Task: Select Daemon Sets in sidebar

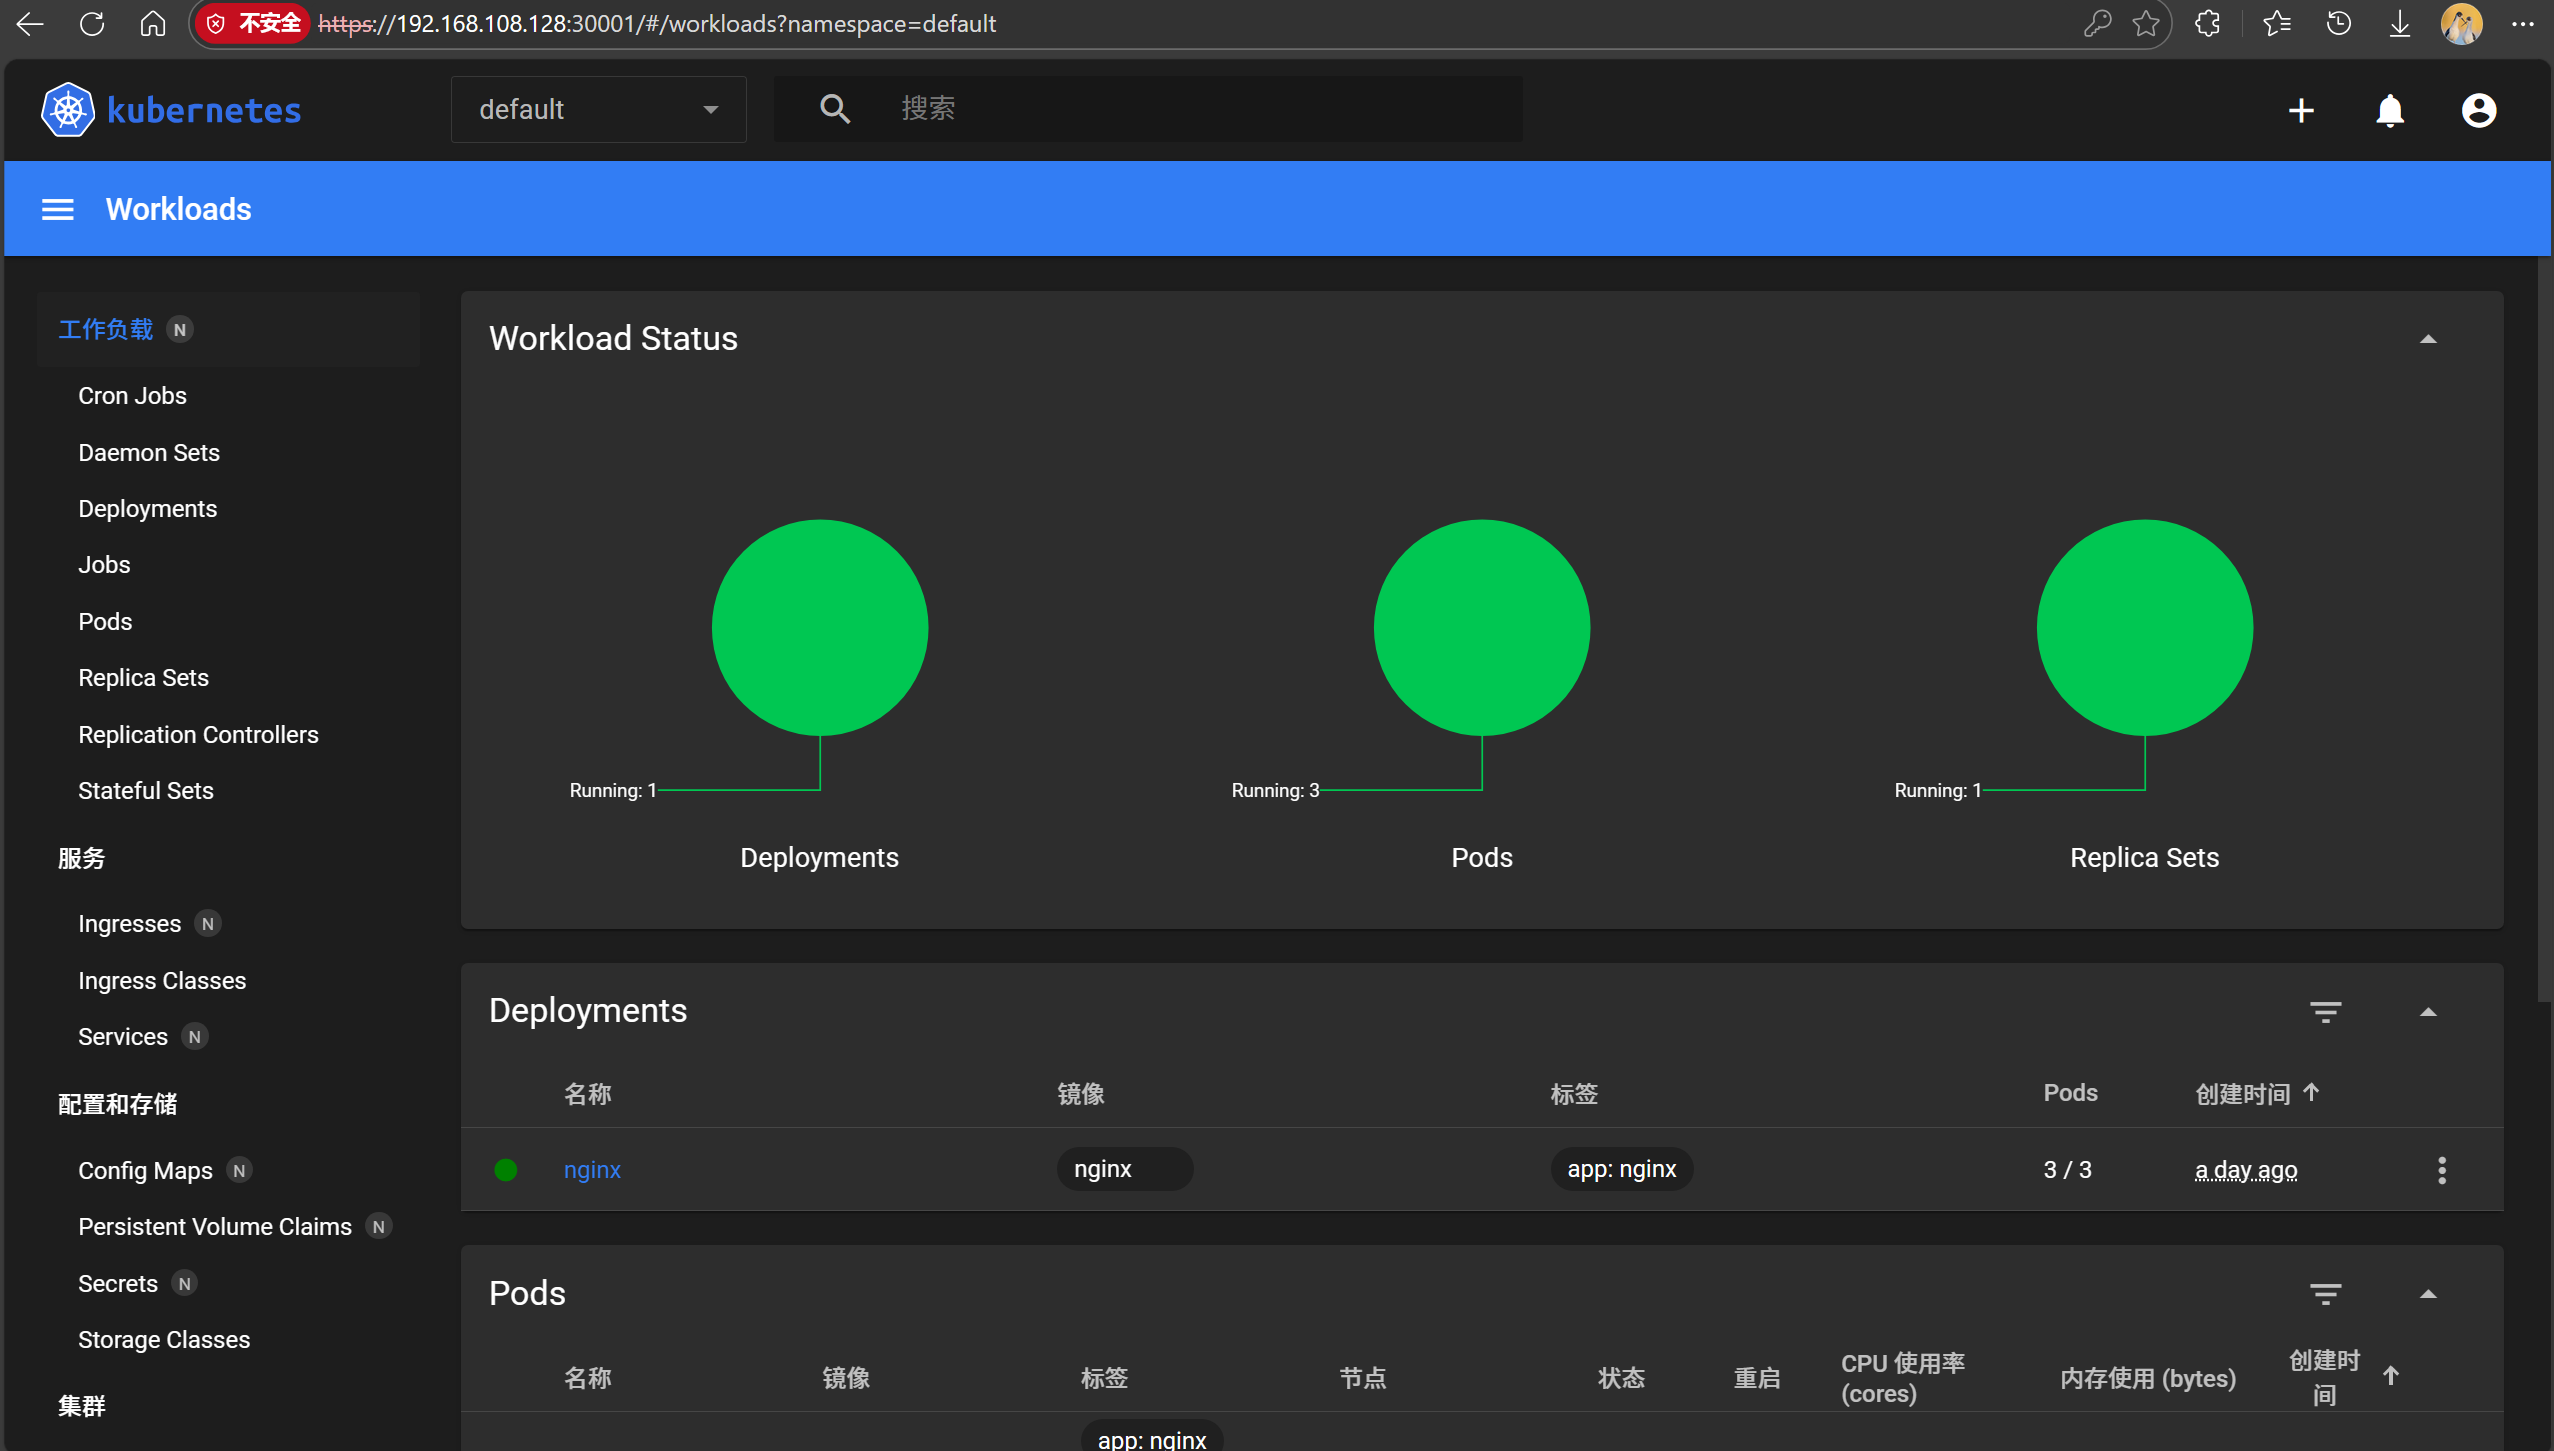Action: (149, 452)
